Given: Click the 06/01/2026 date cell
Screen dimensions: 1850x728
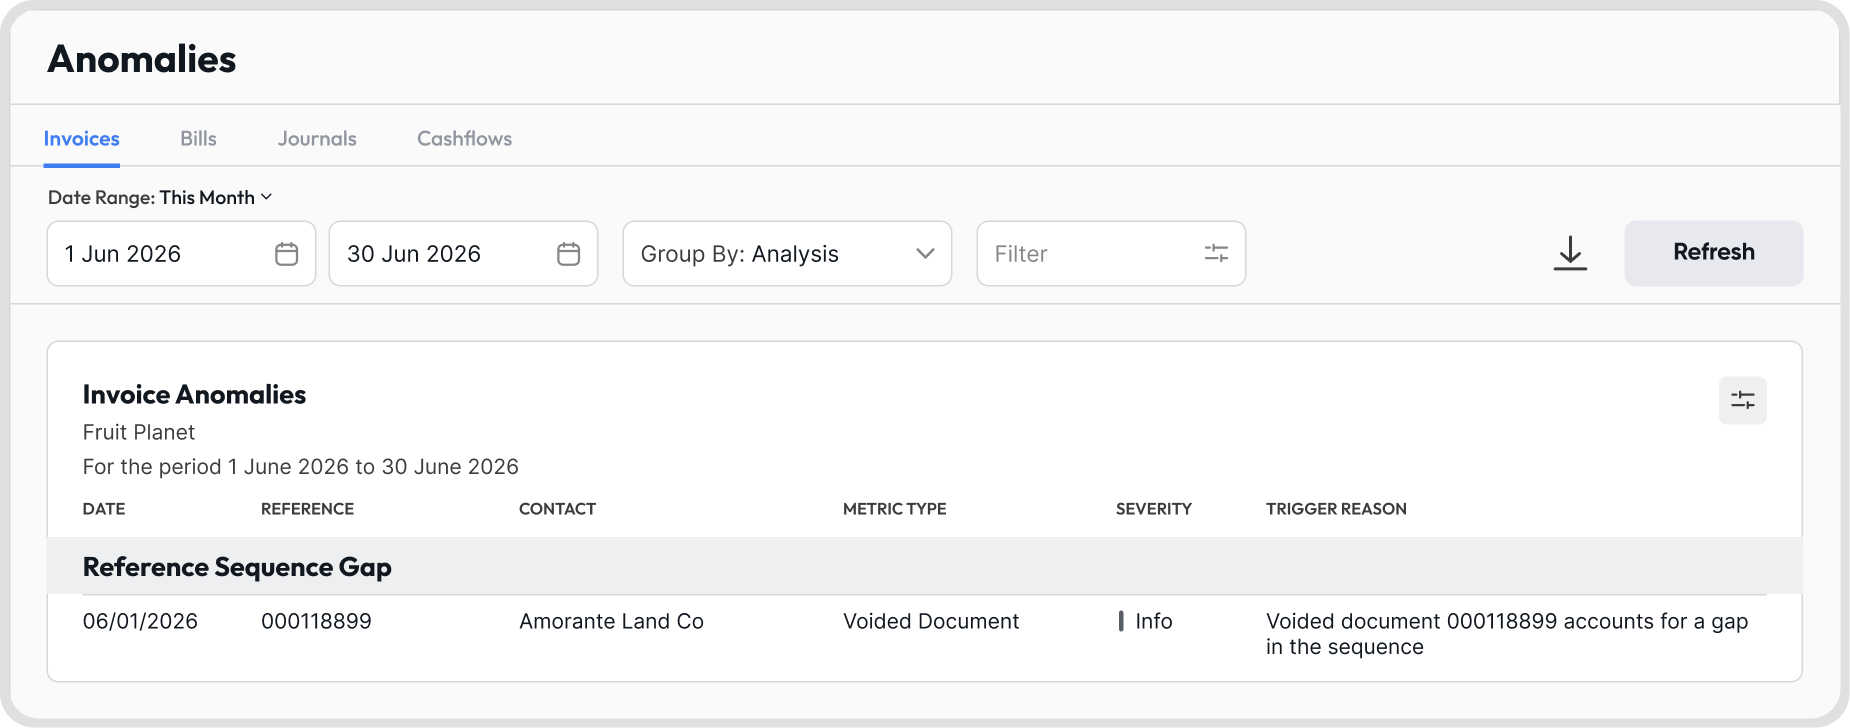Looking at the screenshot, I should [x=140, y=622].
